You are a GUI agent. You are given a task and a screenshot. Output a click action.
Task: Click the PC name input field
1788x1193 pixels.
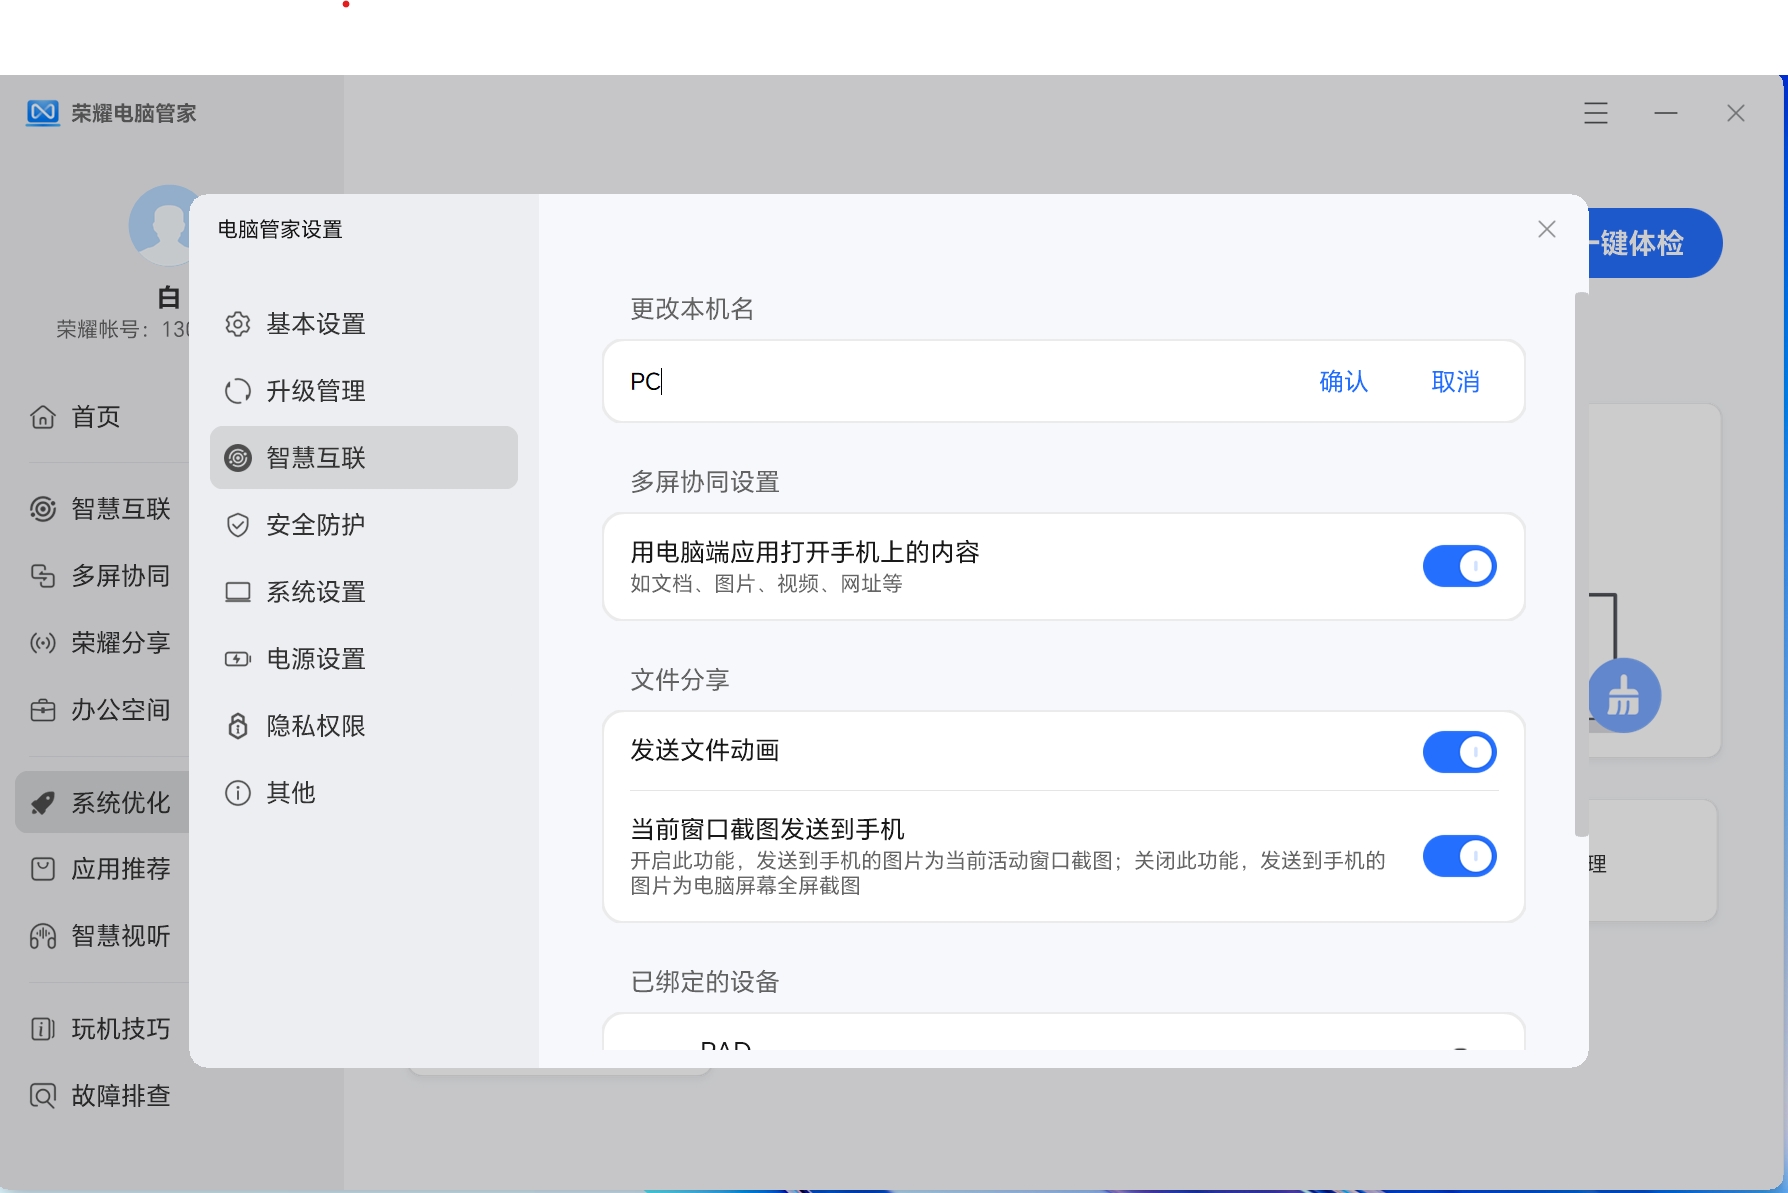[950, 382]
